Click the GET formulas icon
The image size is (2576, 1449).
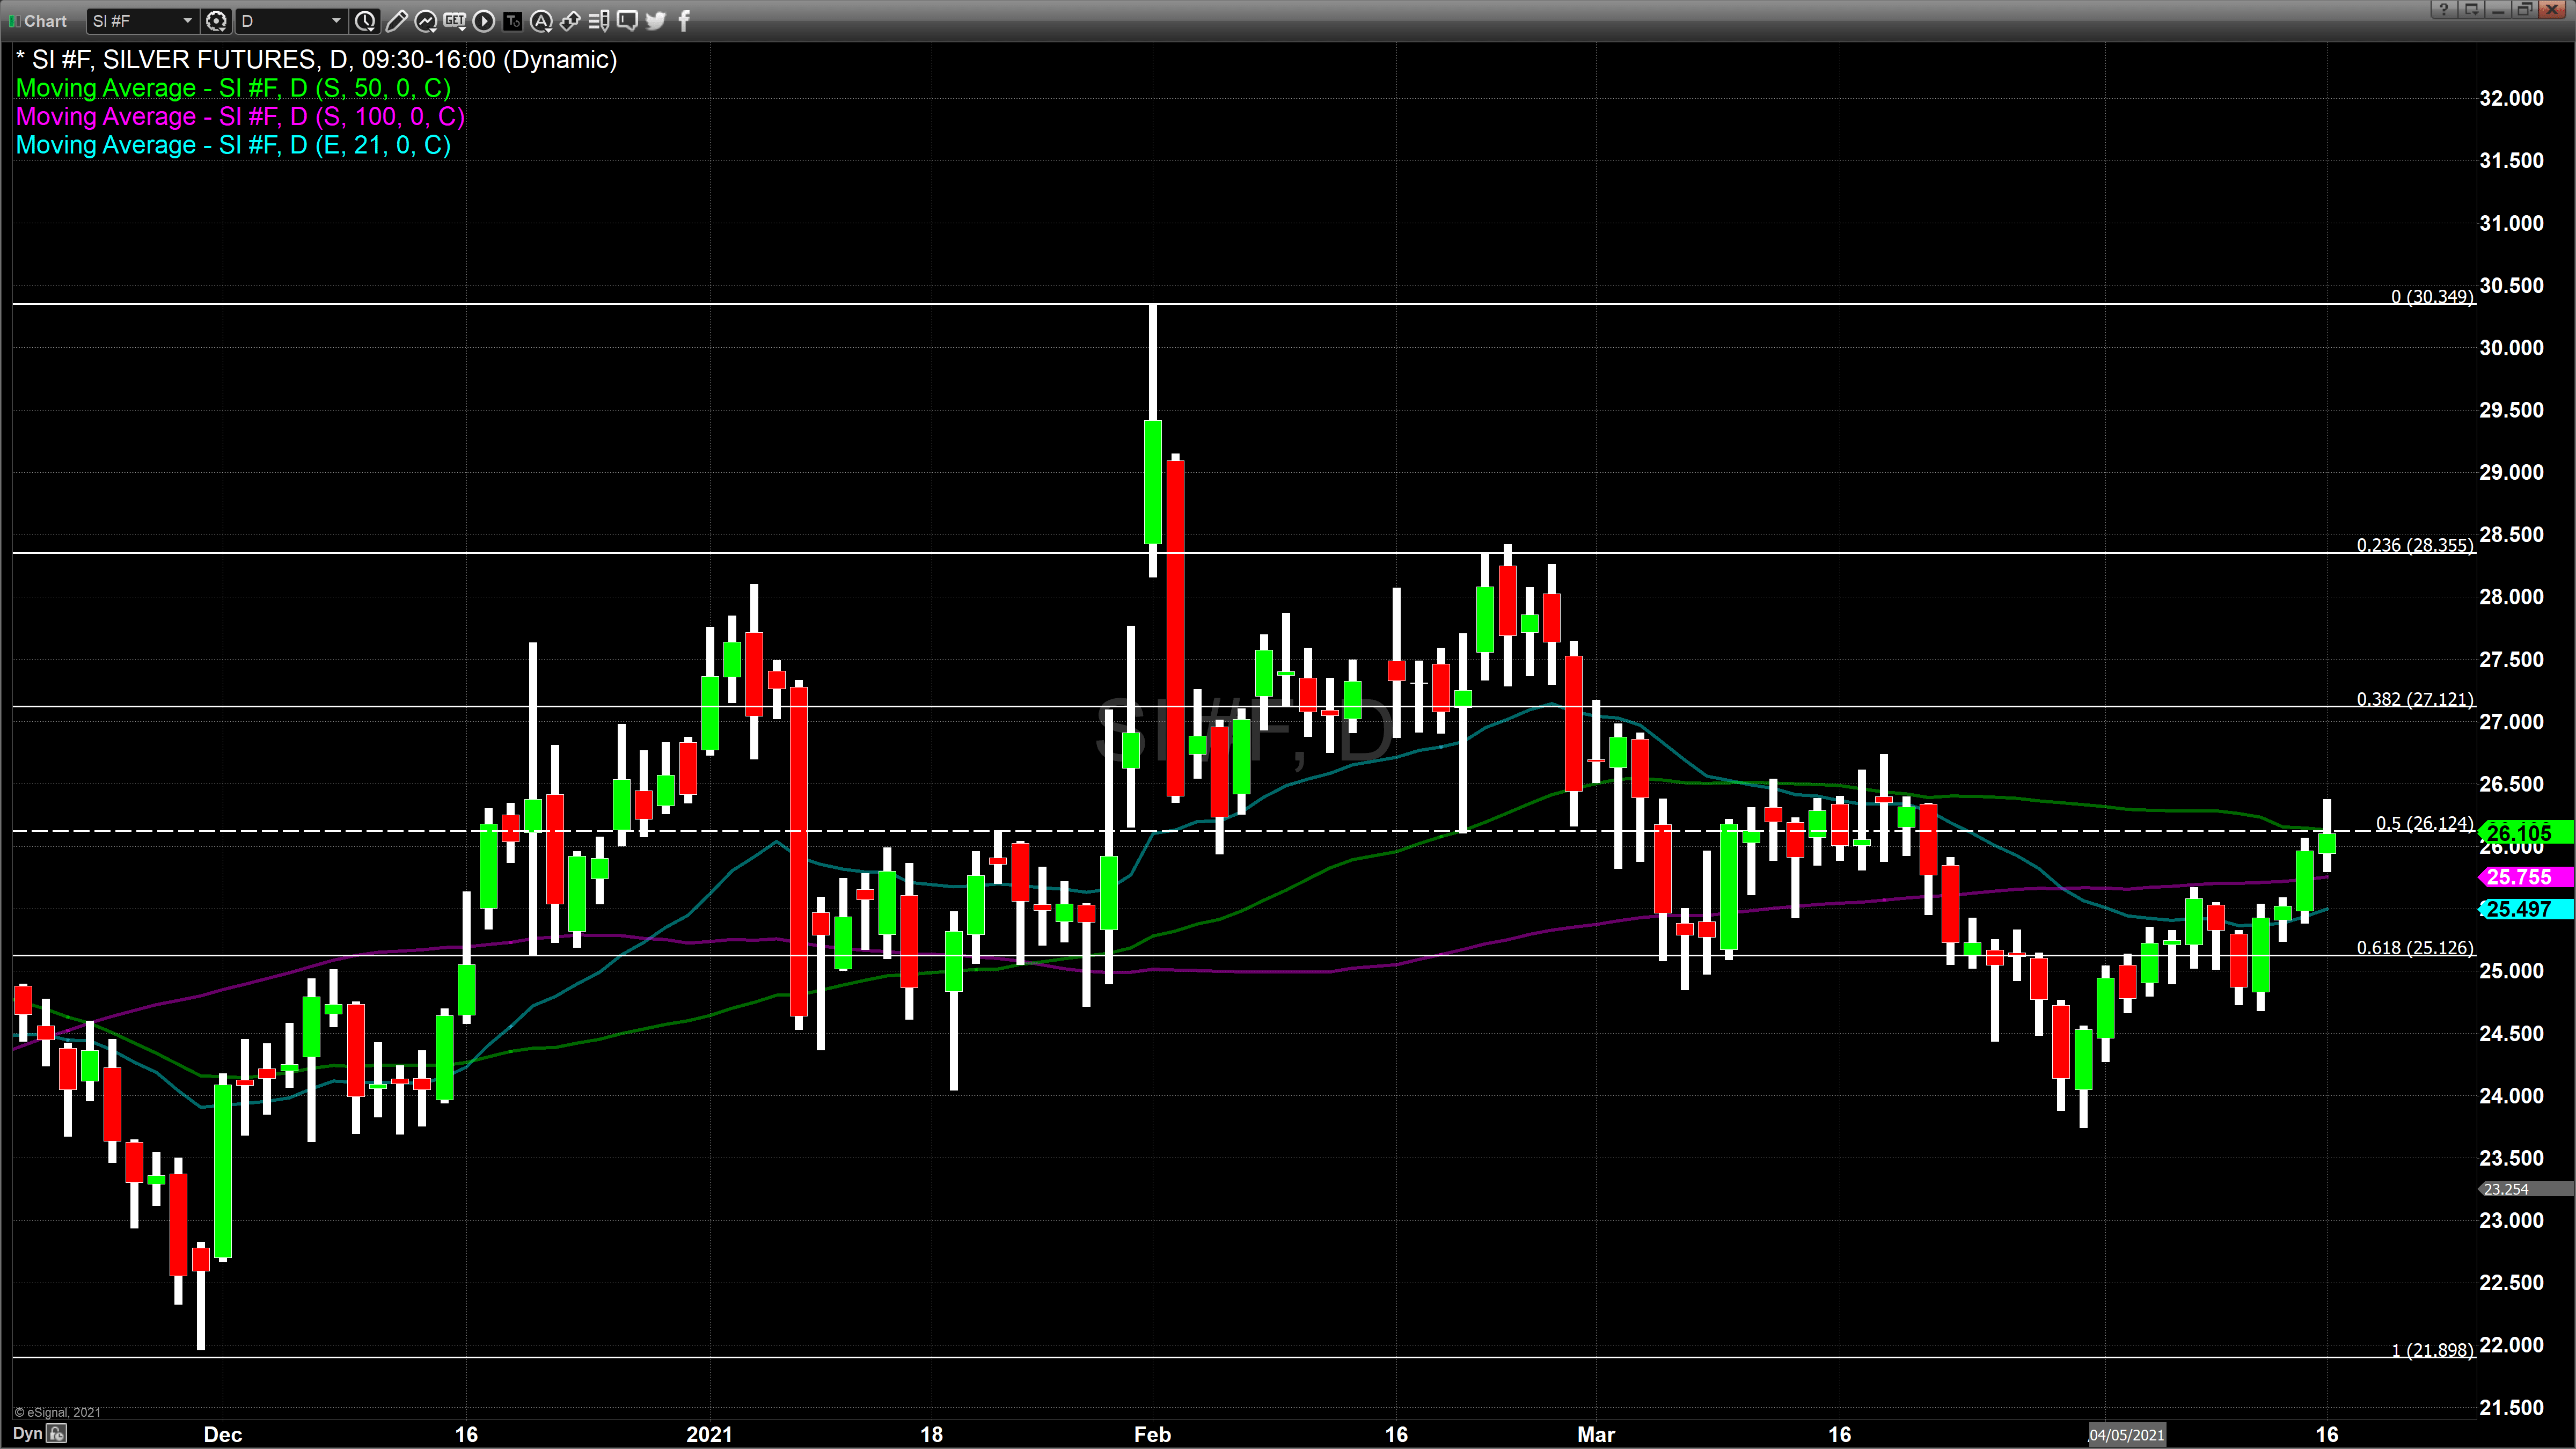[x=455, y=20]
